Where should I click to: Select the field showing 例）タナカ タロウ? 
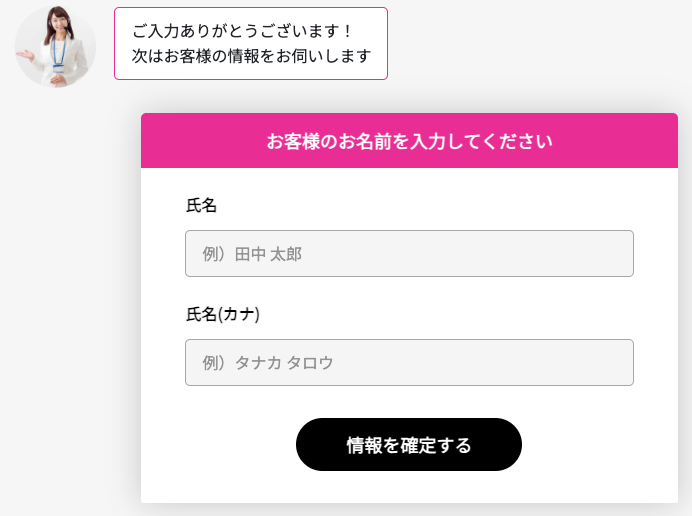(x=409, y=363)
